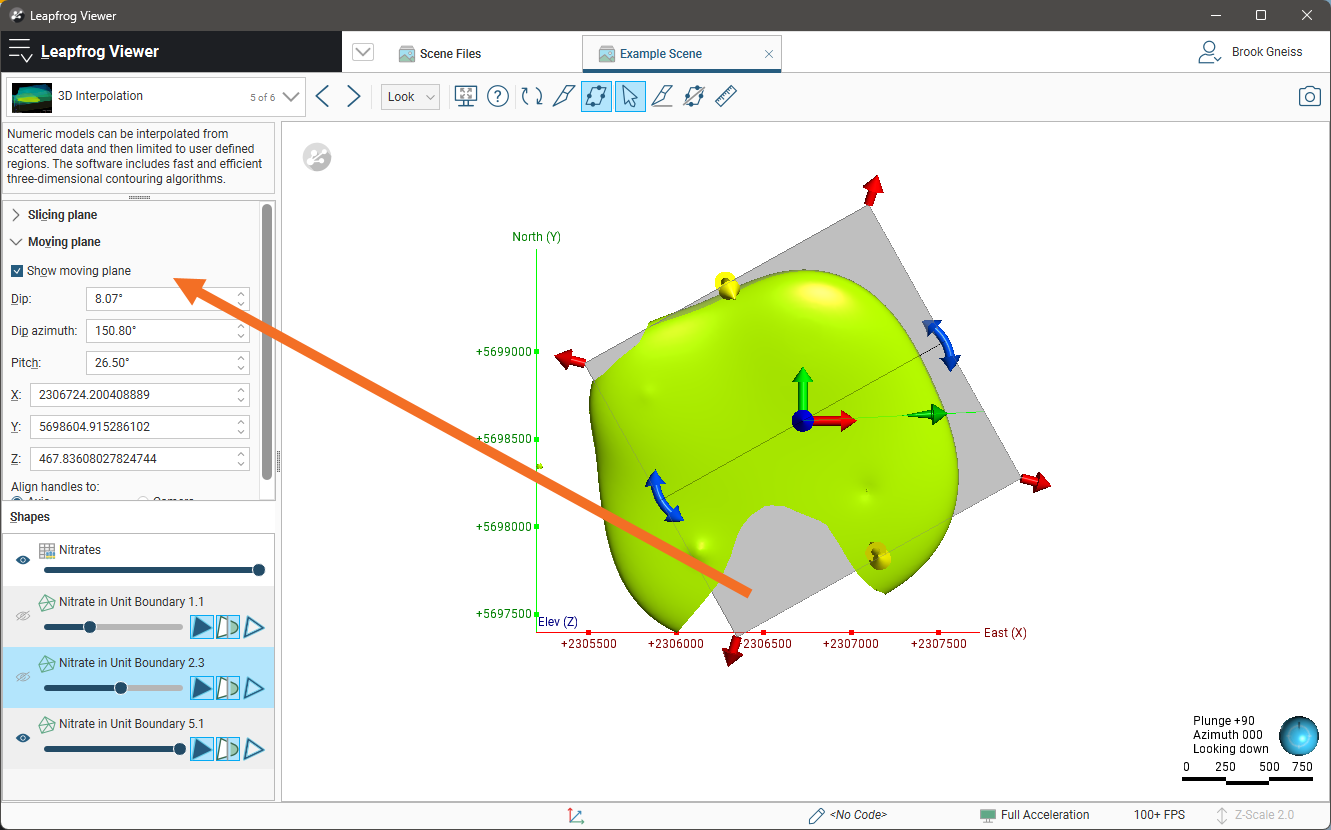
Task: Click the Z-Scale 2.0 status label
Action: tap(1265, 815)
